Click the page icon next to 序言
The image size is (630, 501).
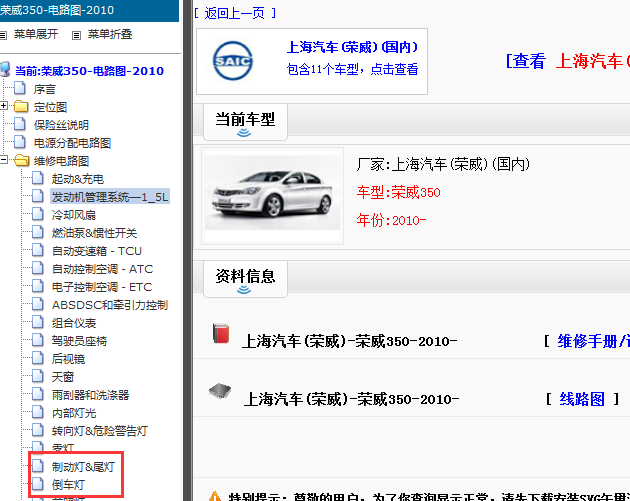click(x=20, y=88)
